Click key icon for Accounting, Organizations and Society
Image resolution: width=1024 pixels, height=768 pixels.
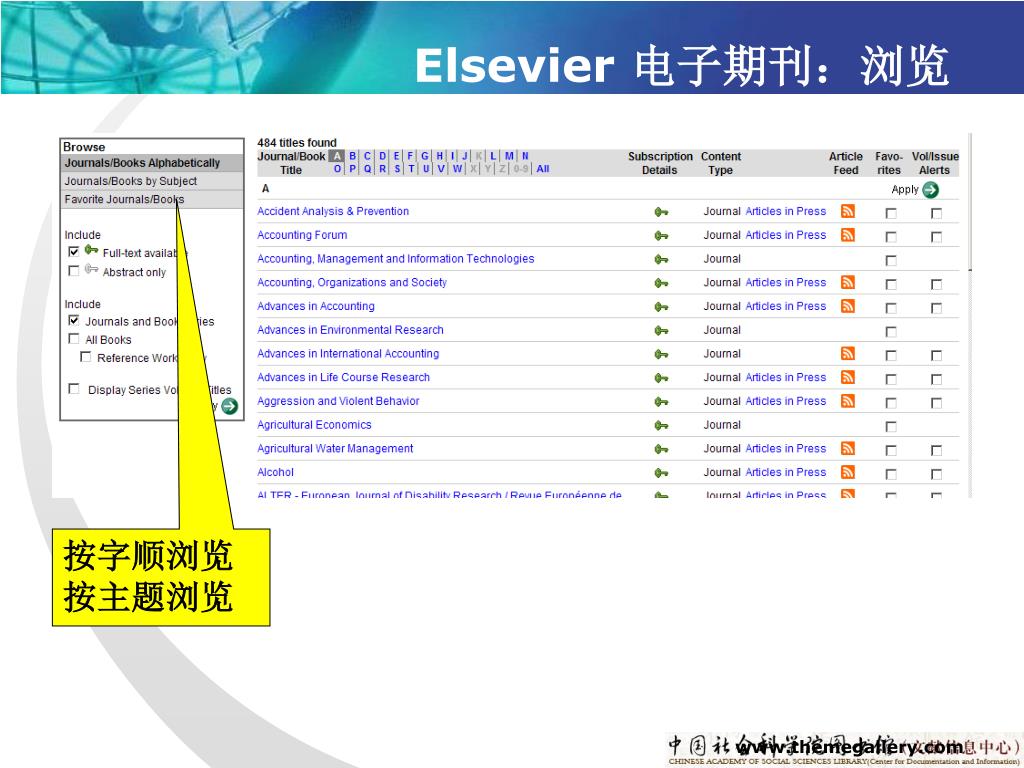tap(661, 283)
